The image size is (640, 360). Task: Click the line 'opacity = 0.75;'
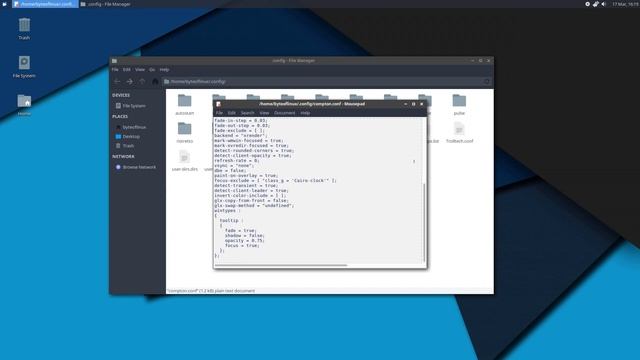tap(244, 241)
